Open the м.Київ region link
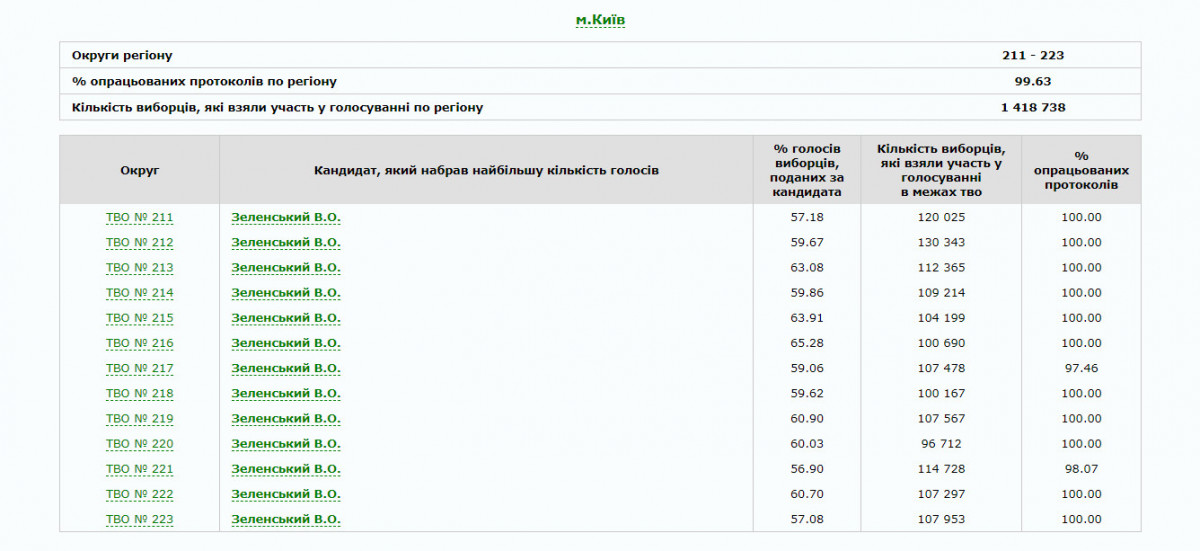1200x551 pixels. (x=600, y=20)
